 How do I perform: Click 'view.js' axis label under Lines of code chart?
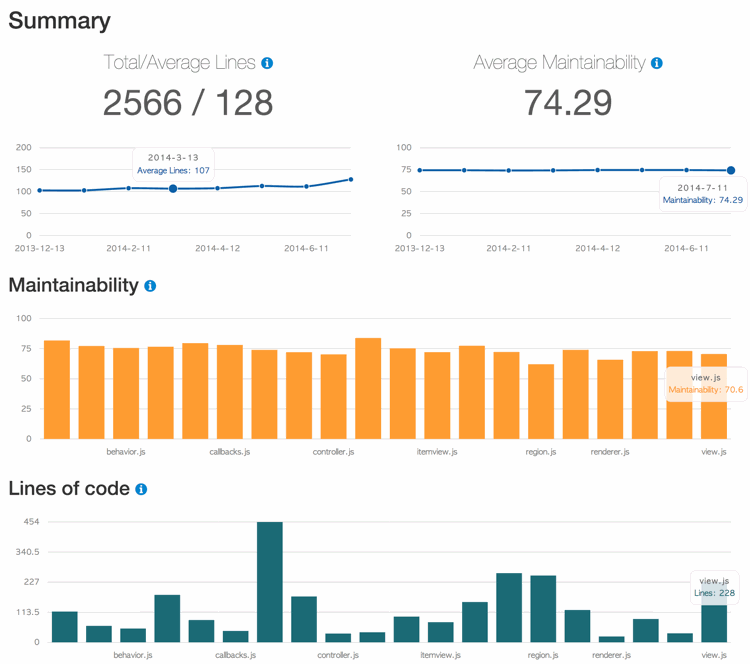coord(714,655)
